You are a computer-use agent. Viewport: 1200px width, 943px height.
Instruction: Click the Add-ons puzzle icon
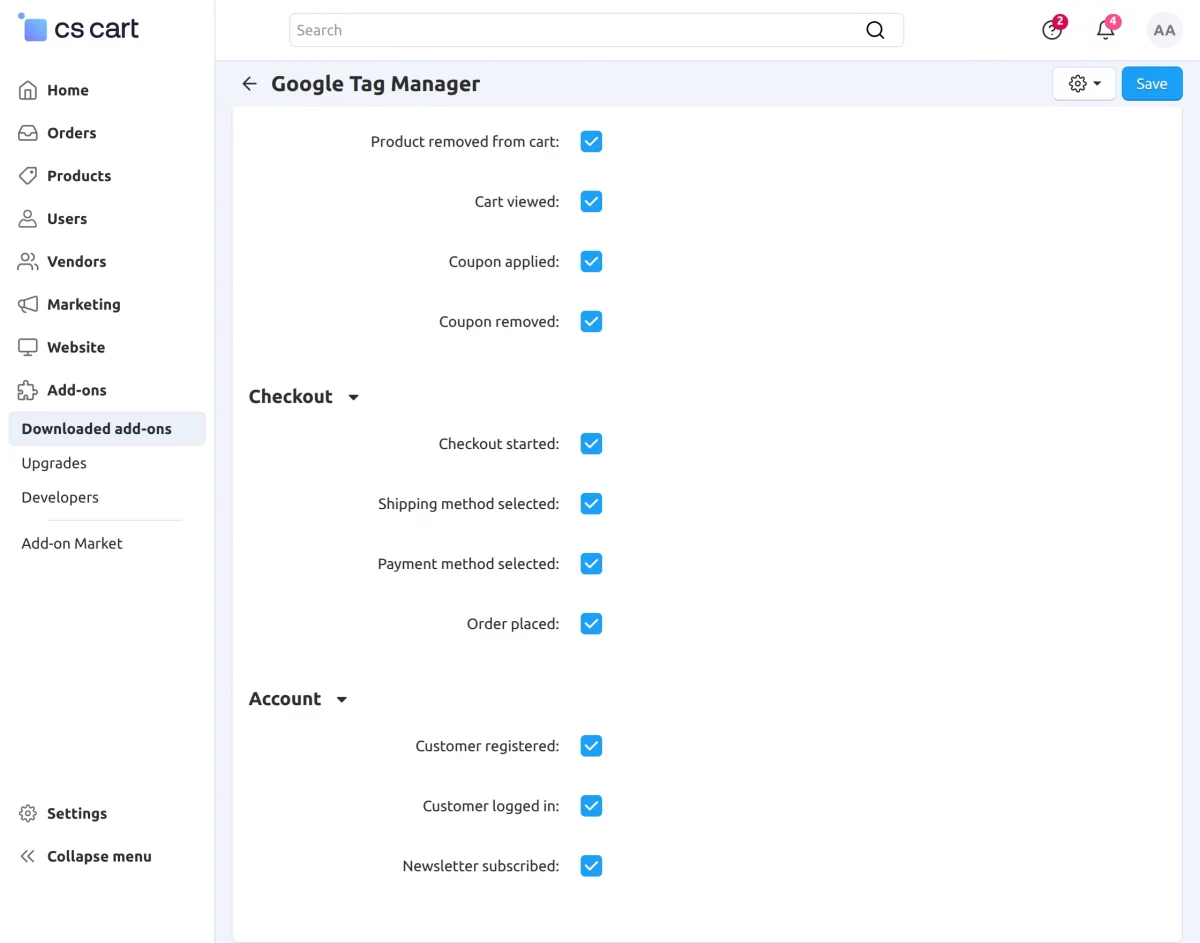coord(28,391)
